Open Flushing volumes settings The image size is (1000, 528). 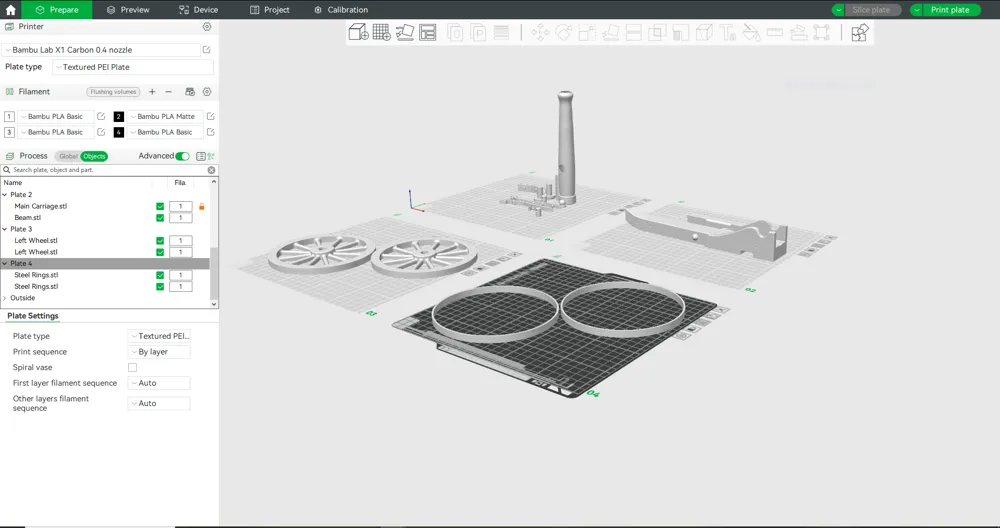click(x=114, y=92)
